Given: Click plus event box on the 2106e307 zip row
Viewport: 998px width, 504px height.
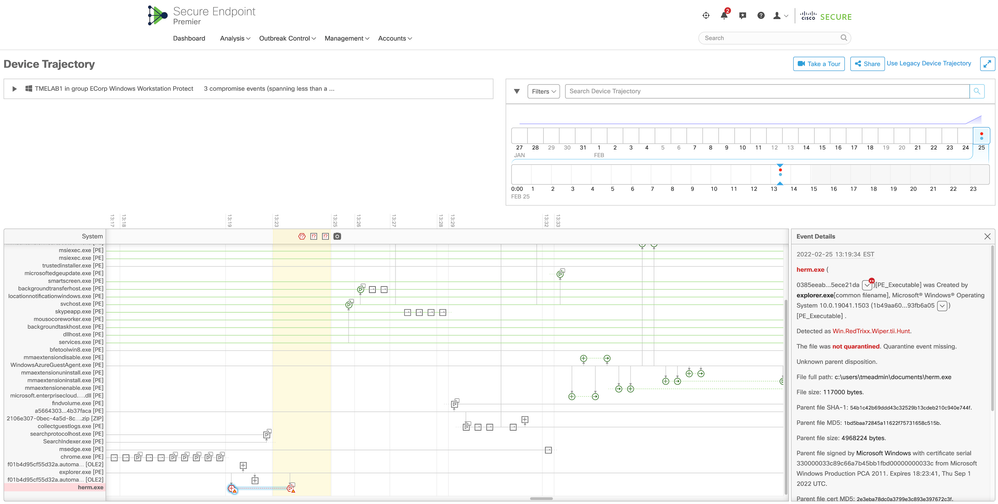Looking at the screenshot, I should coord(525,420).
